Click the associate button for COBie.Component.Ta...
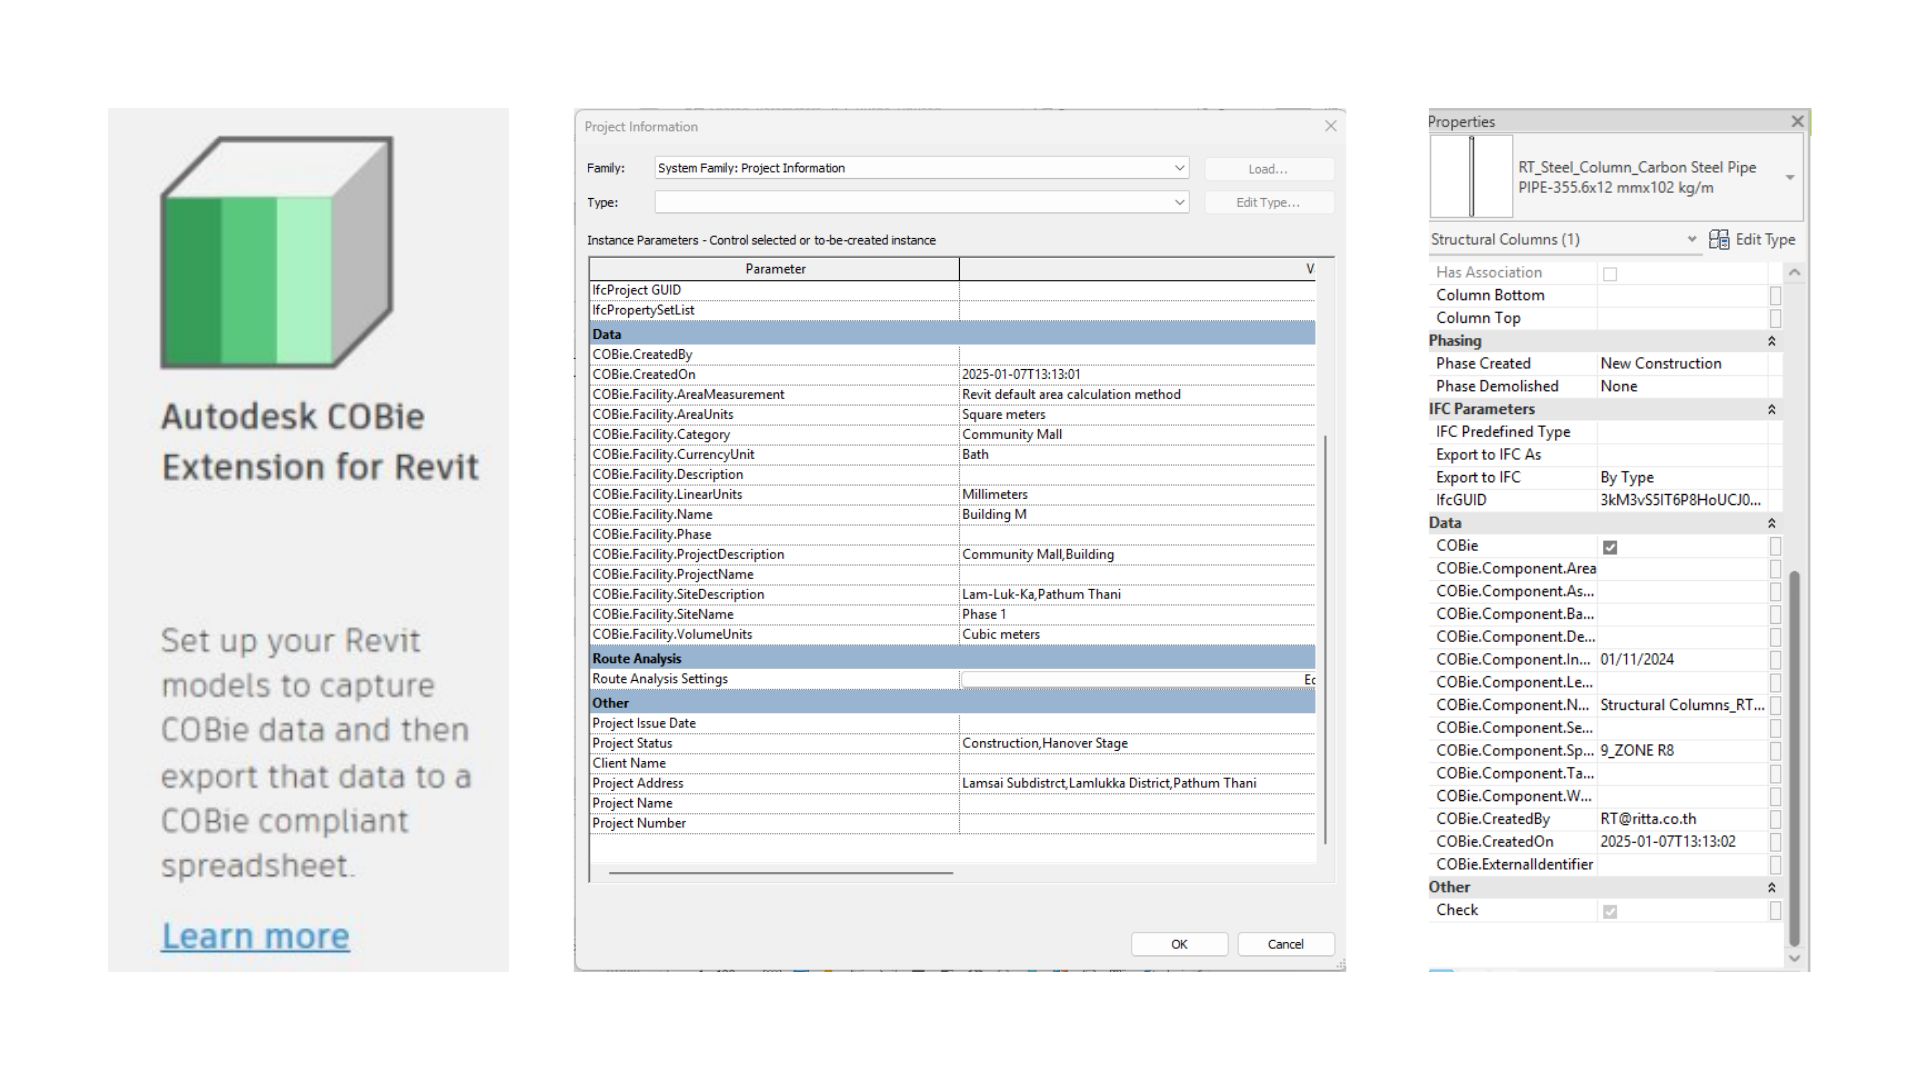 tap(1775, 774)
